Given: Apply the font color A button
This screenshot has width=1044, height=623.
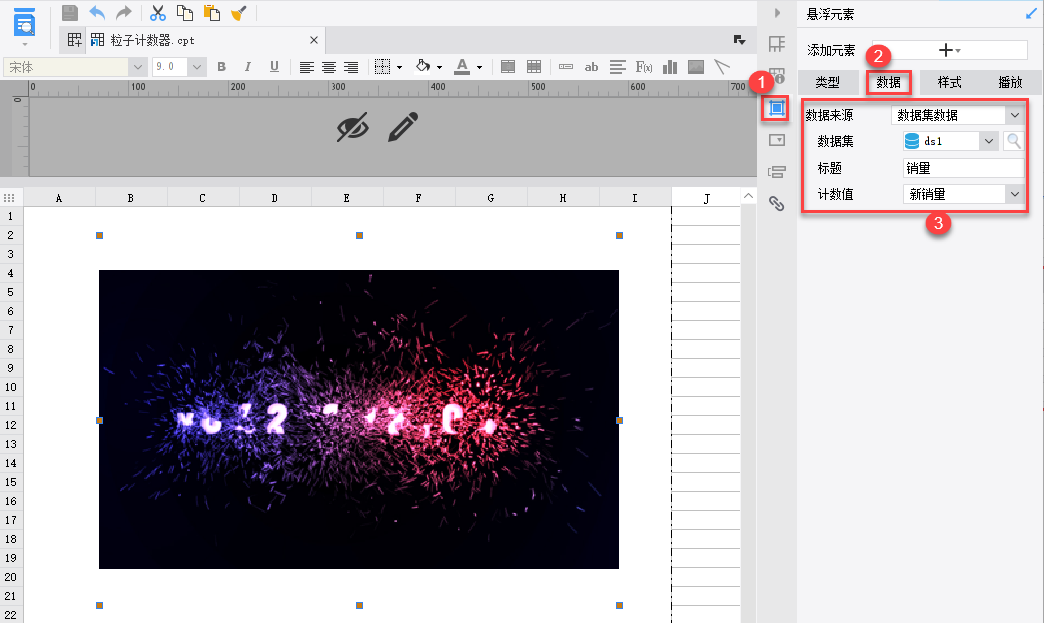Looking at the screenshot, I should tap(462, 67).
